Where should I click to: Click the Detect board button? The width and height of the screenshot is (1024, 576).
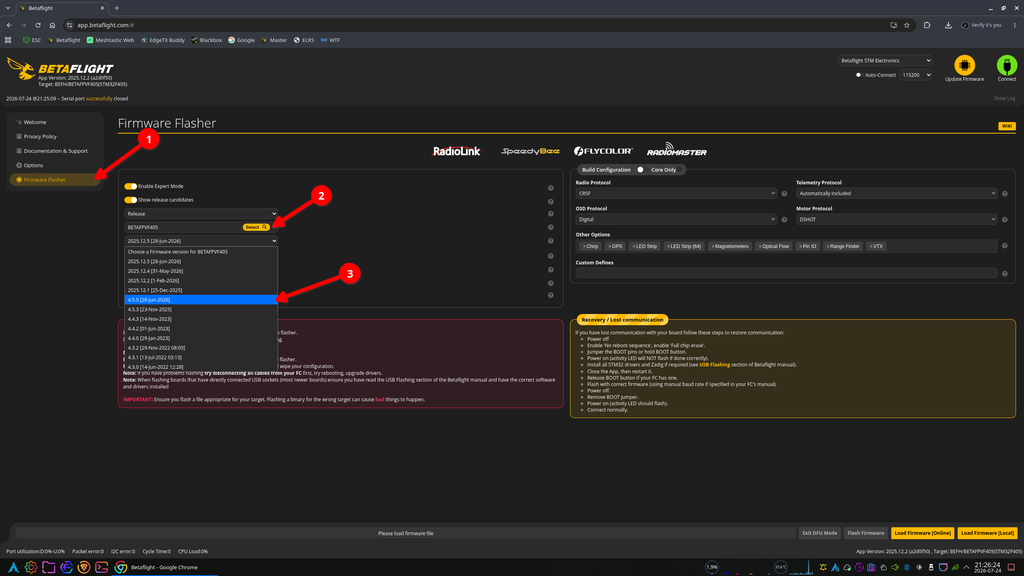coord(255,227)
